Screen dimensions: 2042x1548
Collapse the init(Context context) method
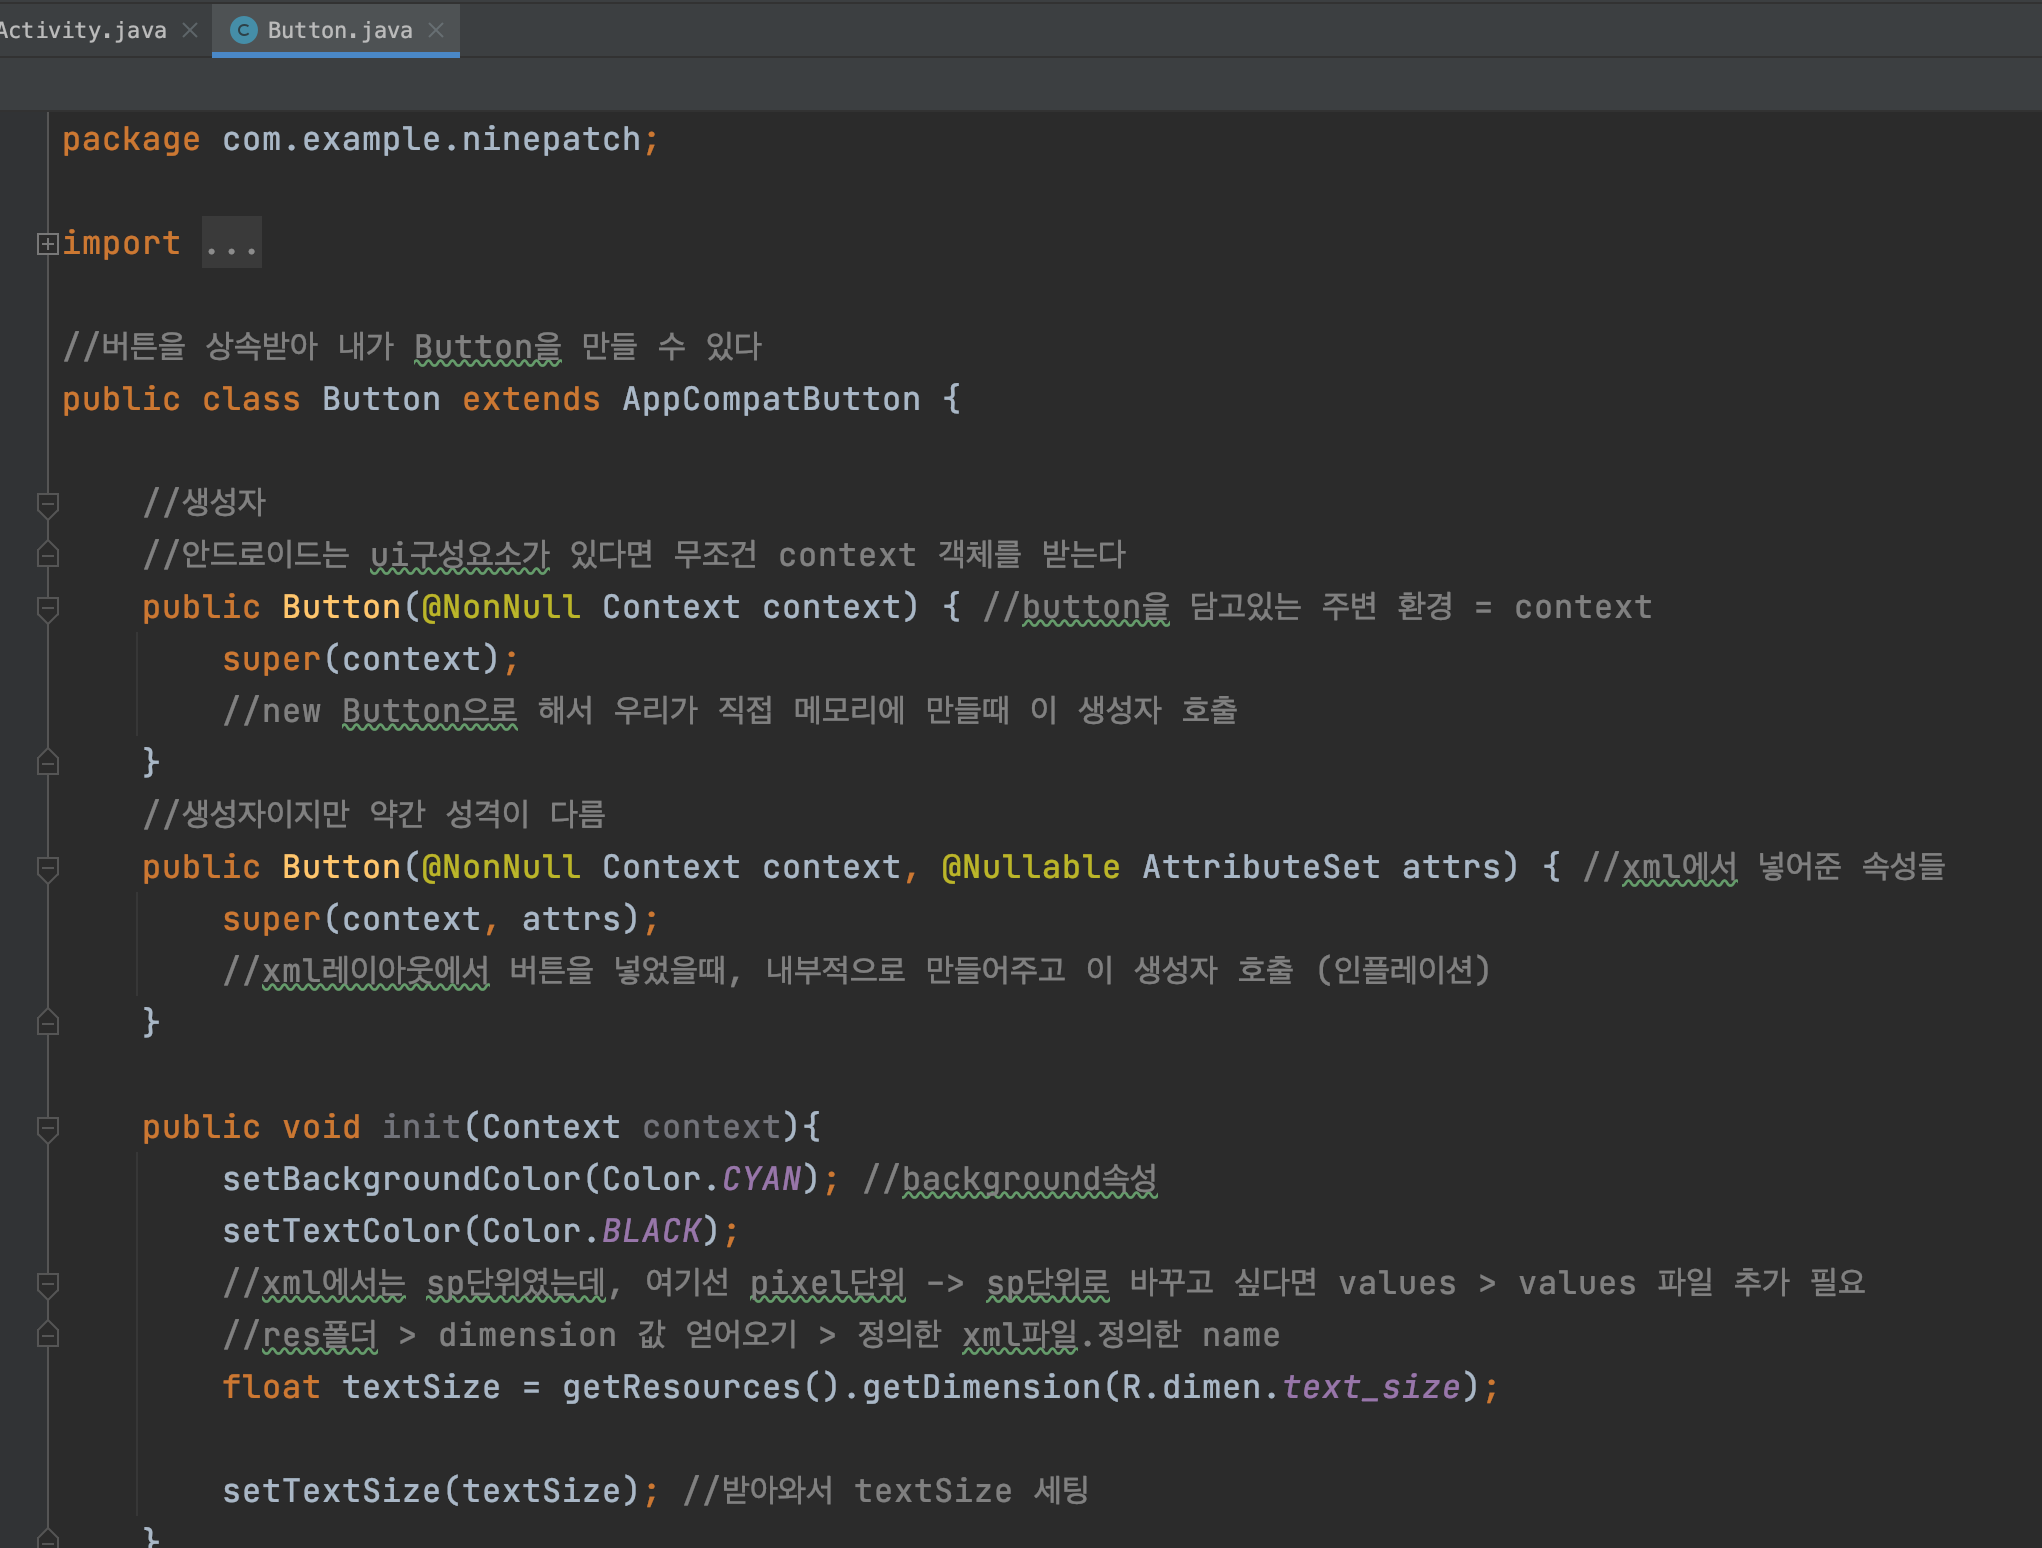click(x=47, y=1127)
